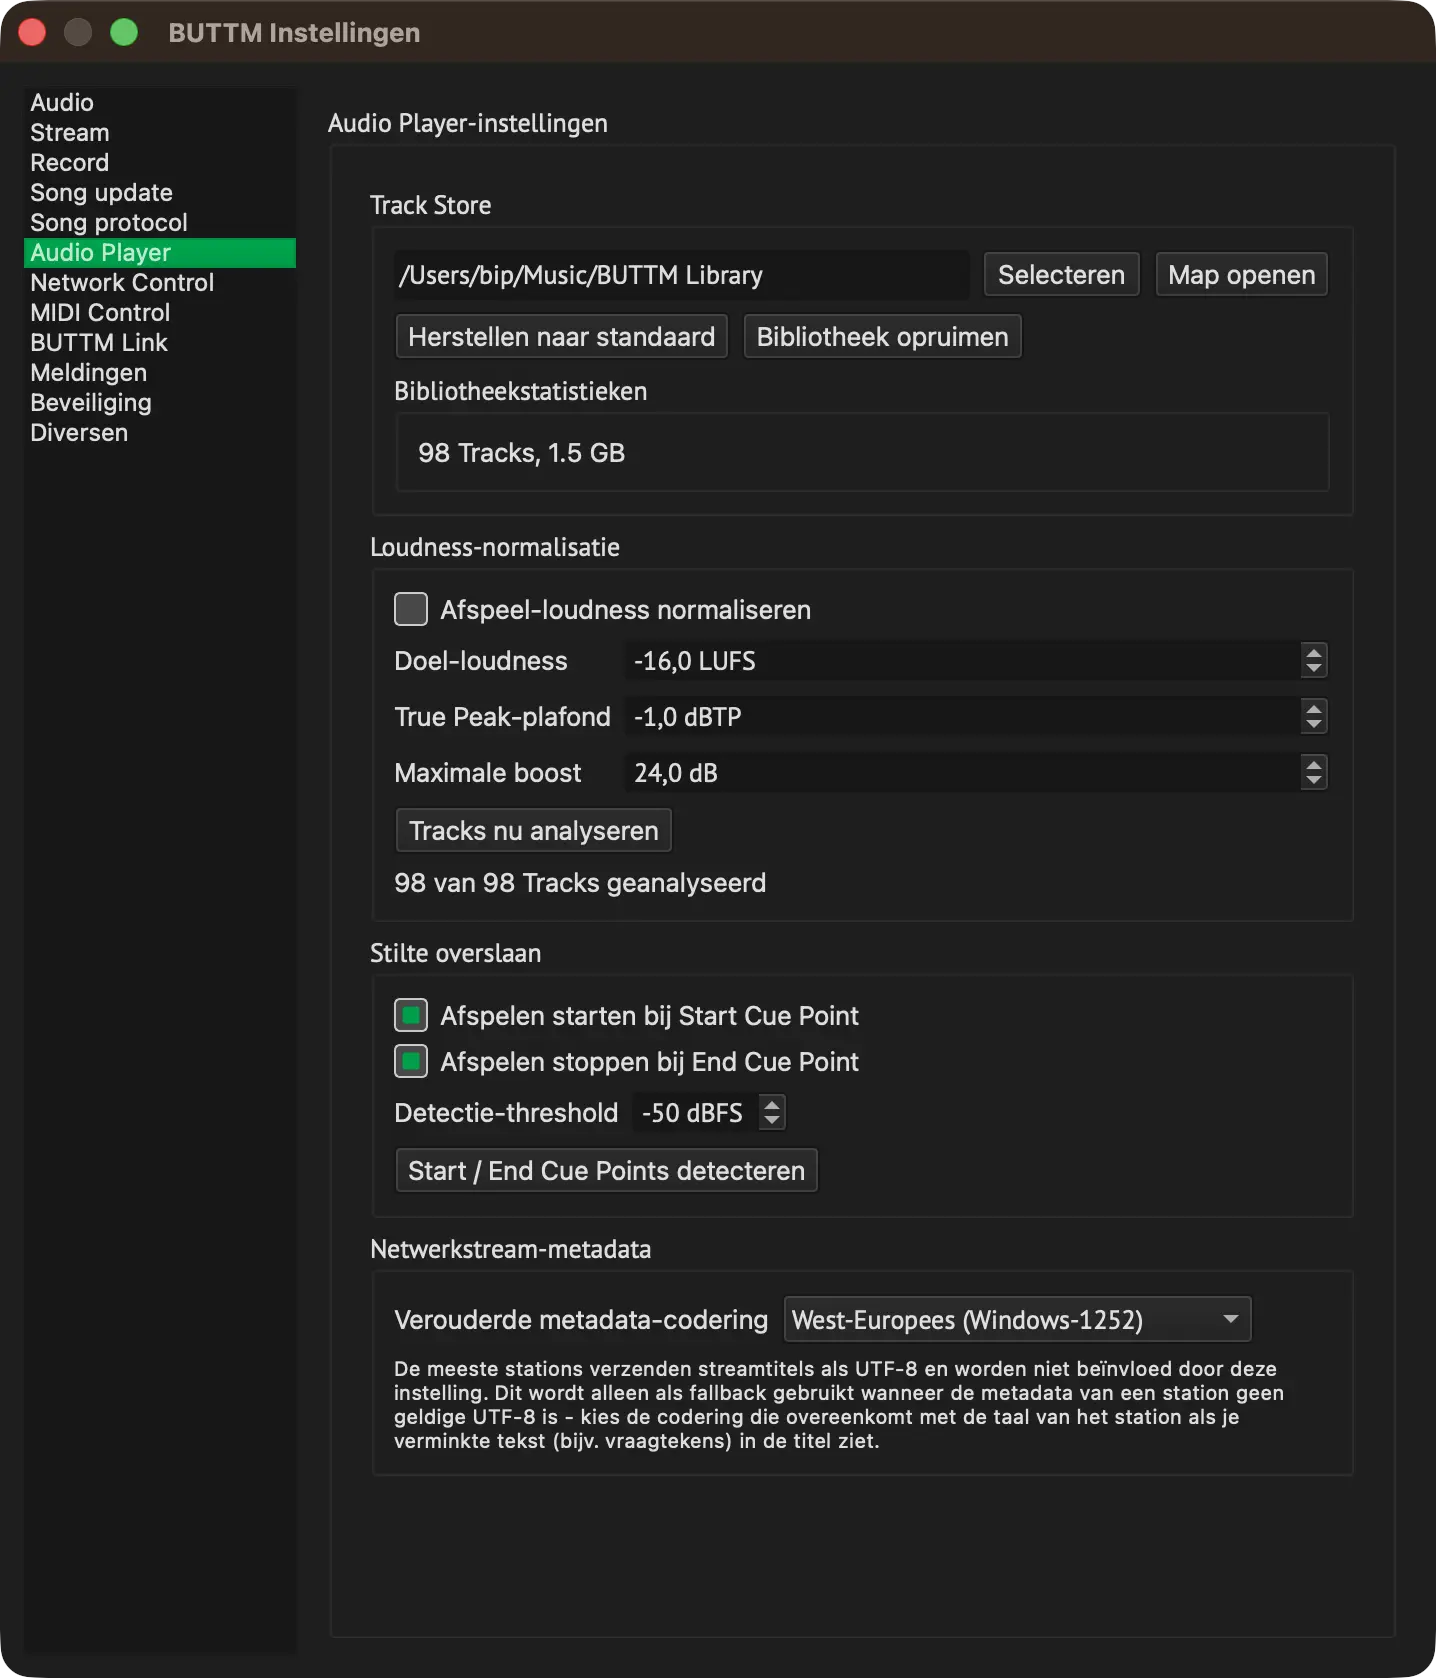The image size is (1436, 1678).
Task: Select Record in the settings sidebar
Action: tap(160, 163)
